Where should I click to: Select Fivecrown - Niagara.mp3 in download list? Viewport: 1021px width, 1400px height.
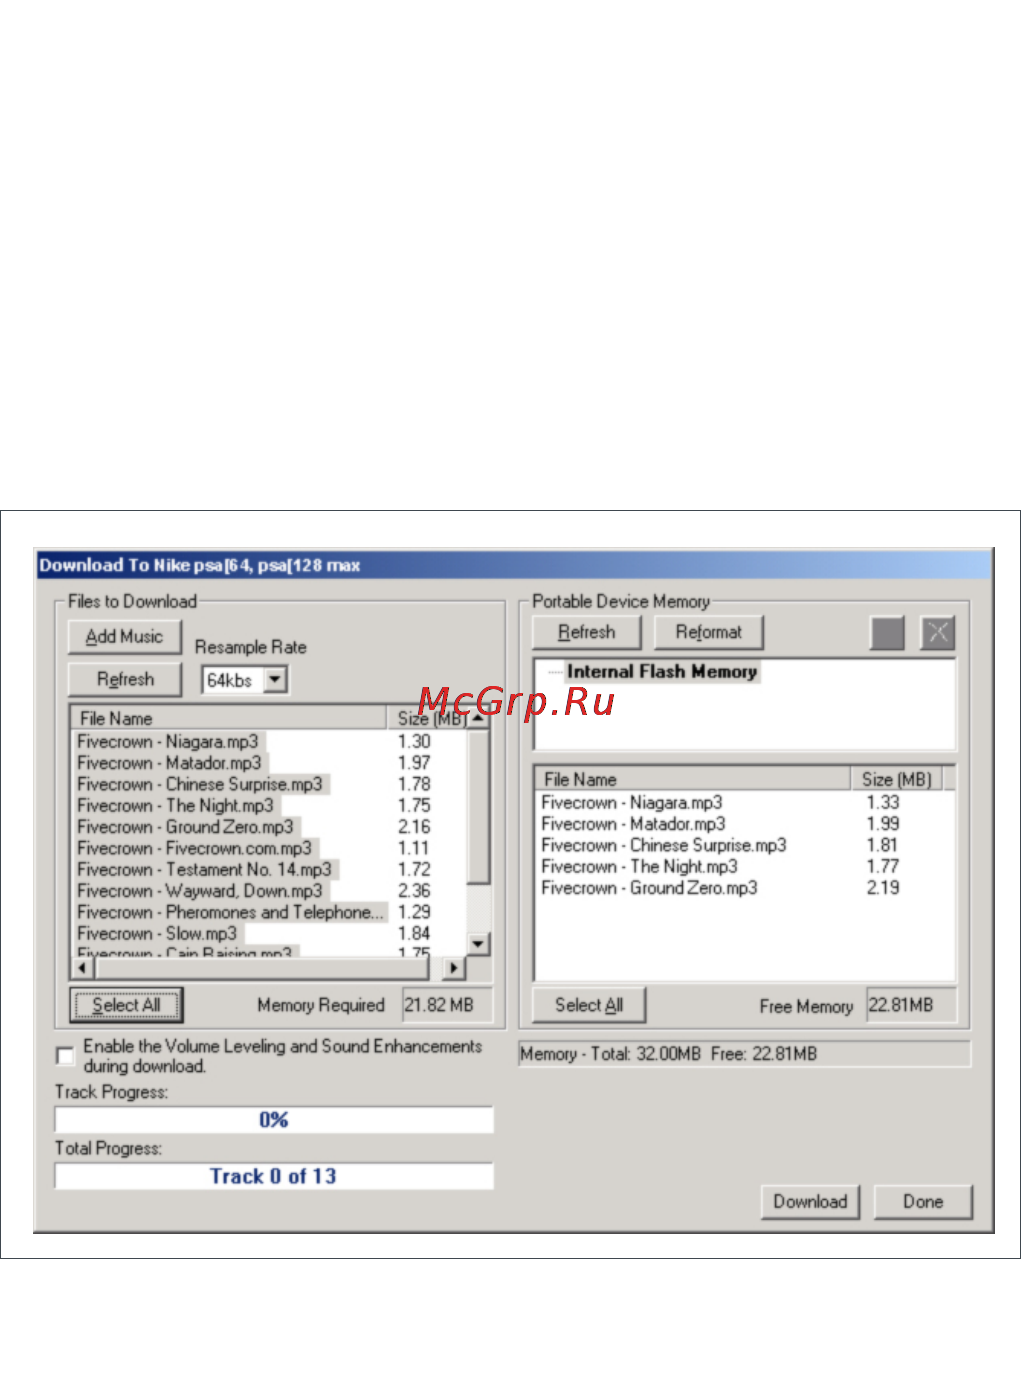click(168, 742)
